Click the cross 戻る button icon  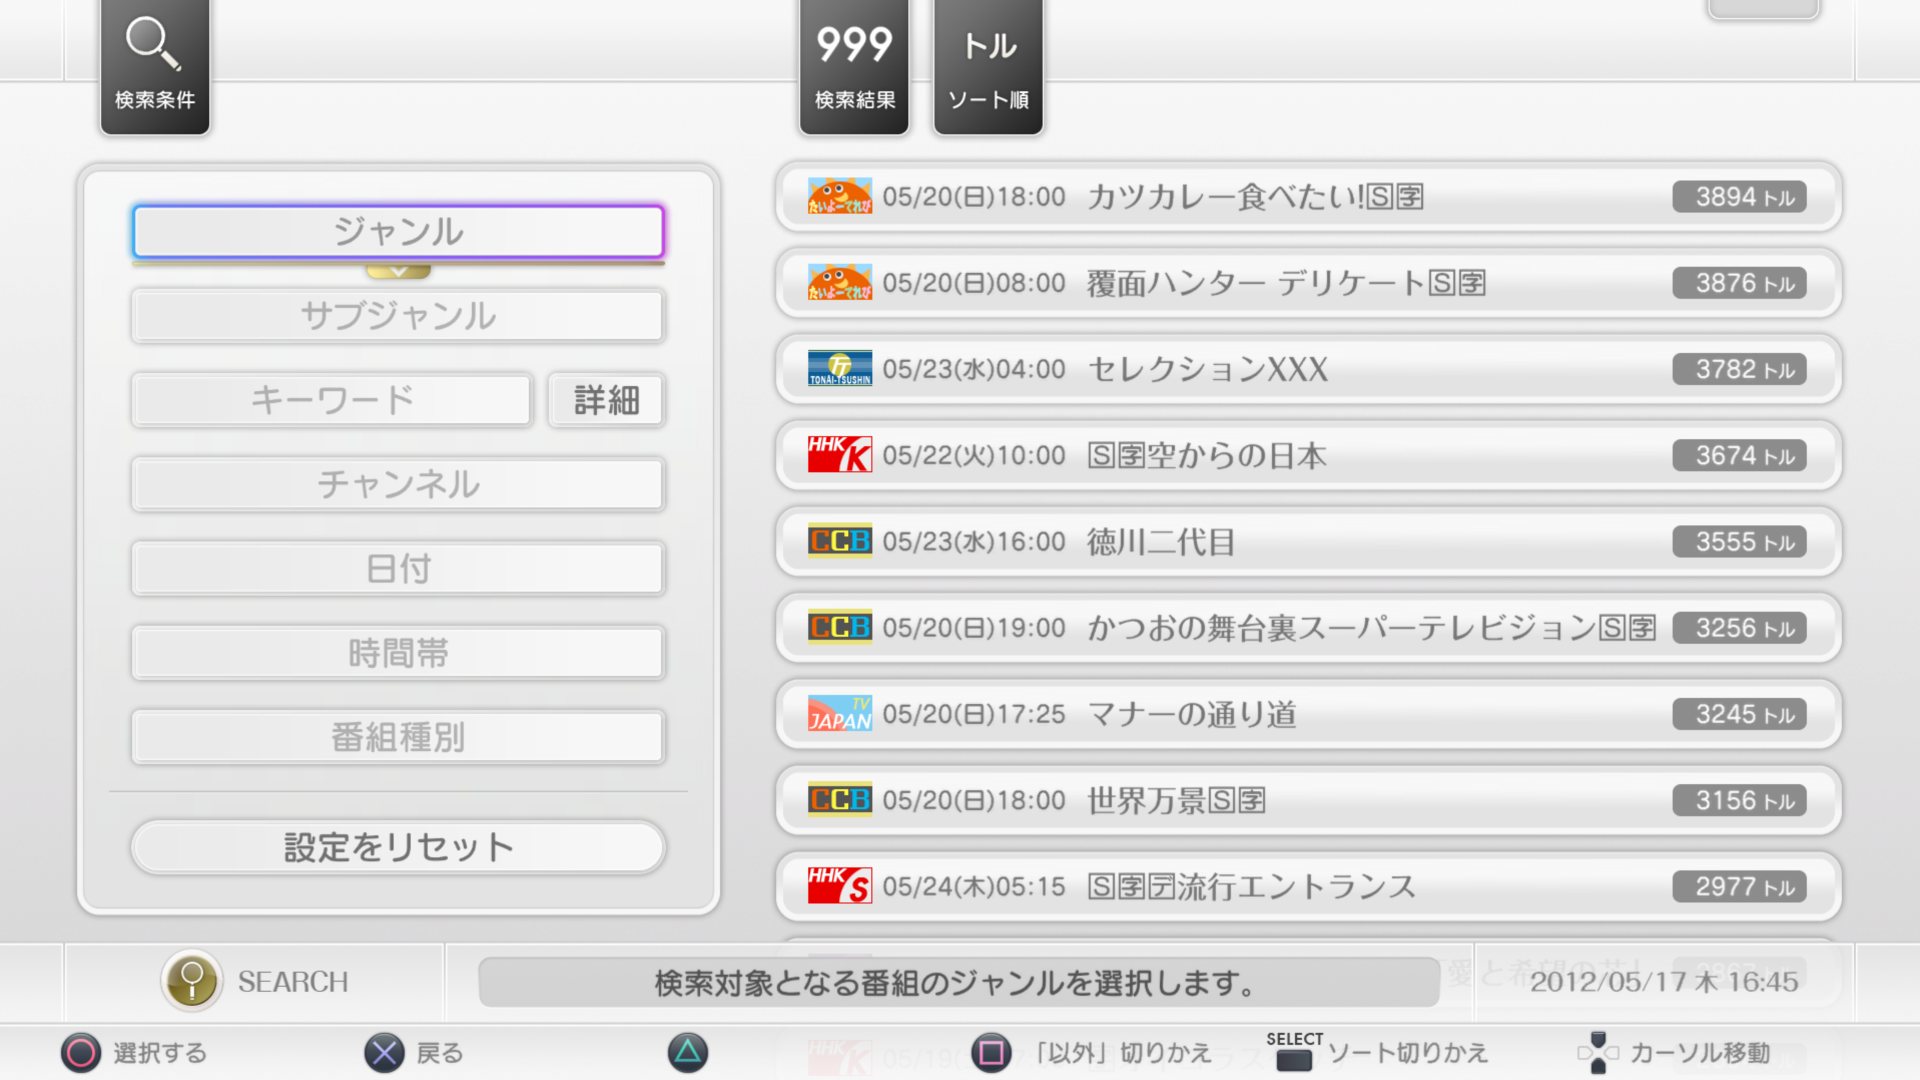[384, 1053]
